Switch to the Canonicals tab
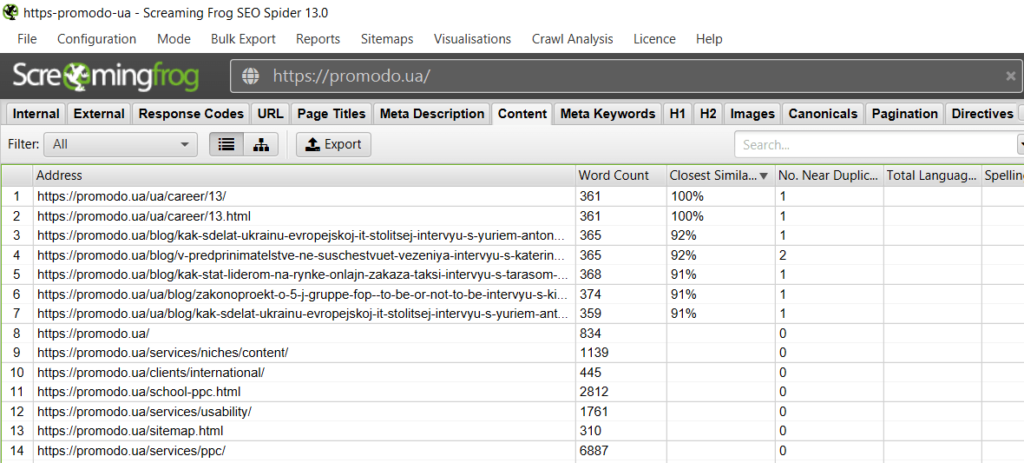 point(823,114)
